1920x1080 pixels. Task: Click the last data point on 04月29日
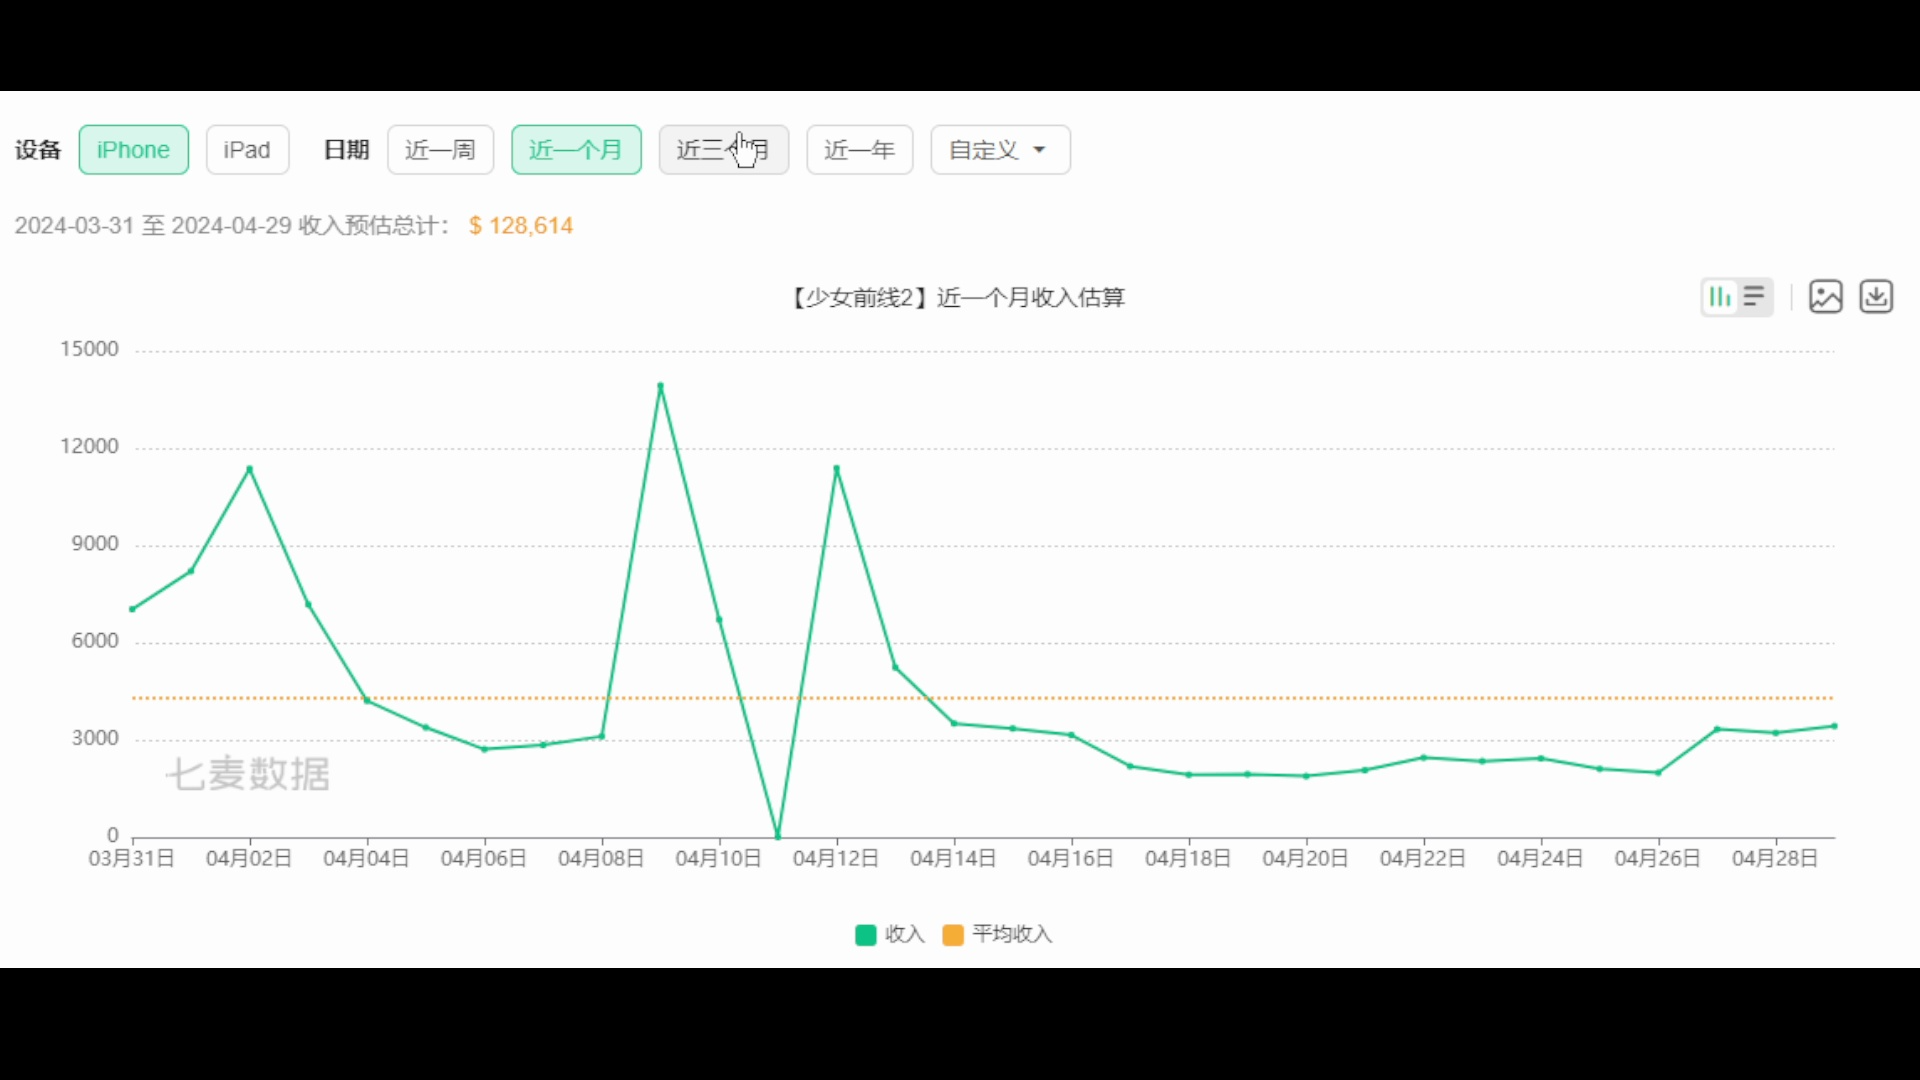(x=1834, y=726)
